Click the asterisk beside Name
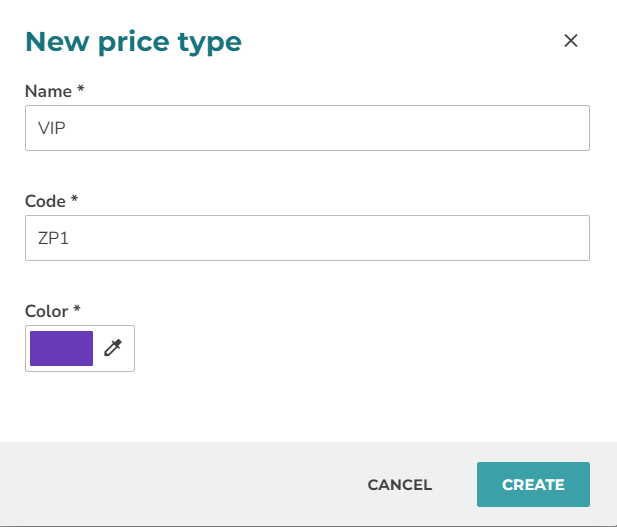Image resolution: width=617 pixels, height=527 pixels. [x=81, y=88]
